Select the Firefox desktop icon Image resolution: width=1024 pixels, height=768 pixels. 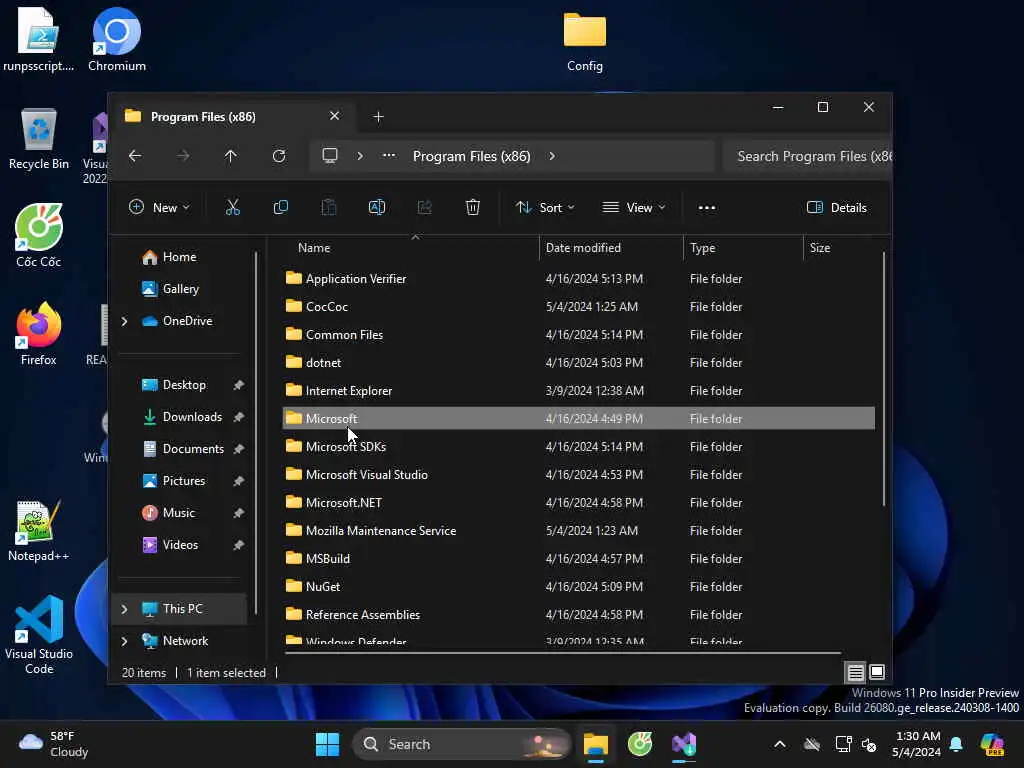point(39,333)
